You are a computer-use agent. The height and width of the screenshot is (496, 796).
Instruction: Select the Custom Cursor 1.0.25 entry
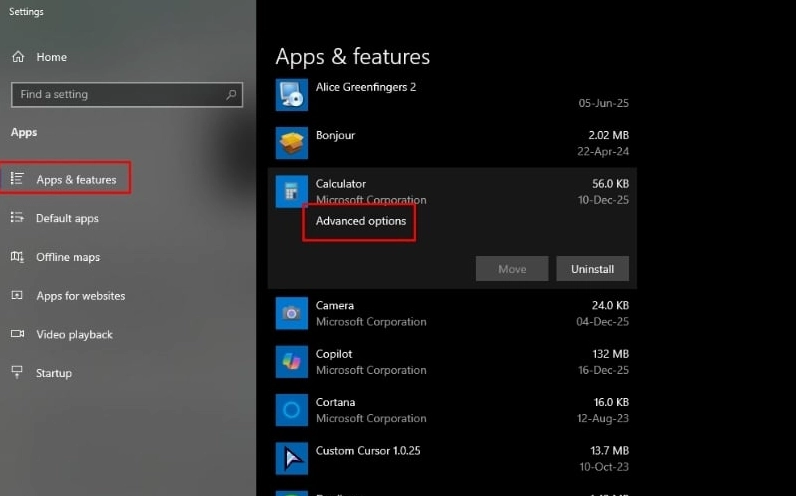pos(368,450)
